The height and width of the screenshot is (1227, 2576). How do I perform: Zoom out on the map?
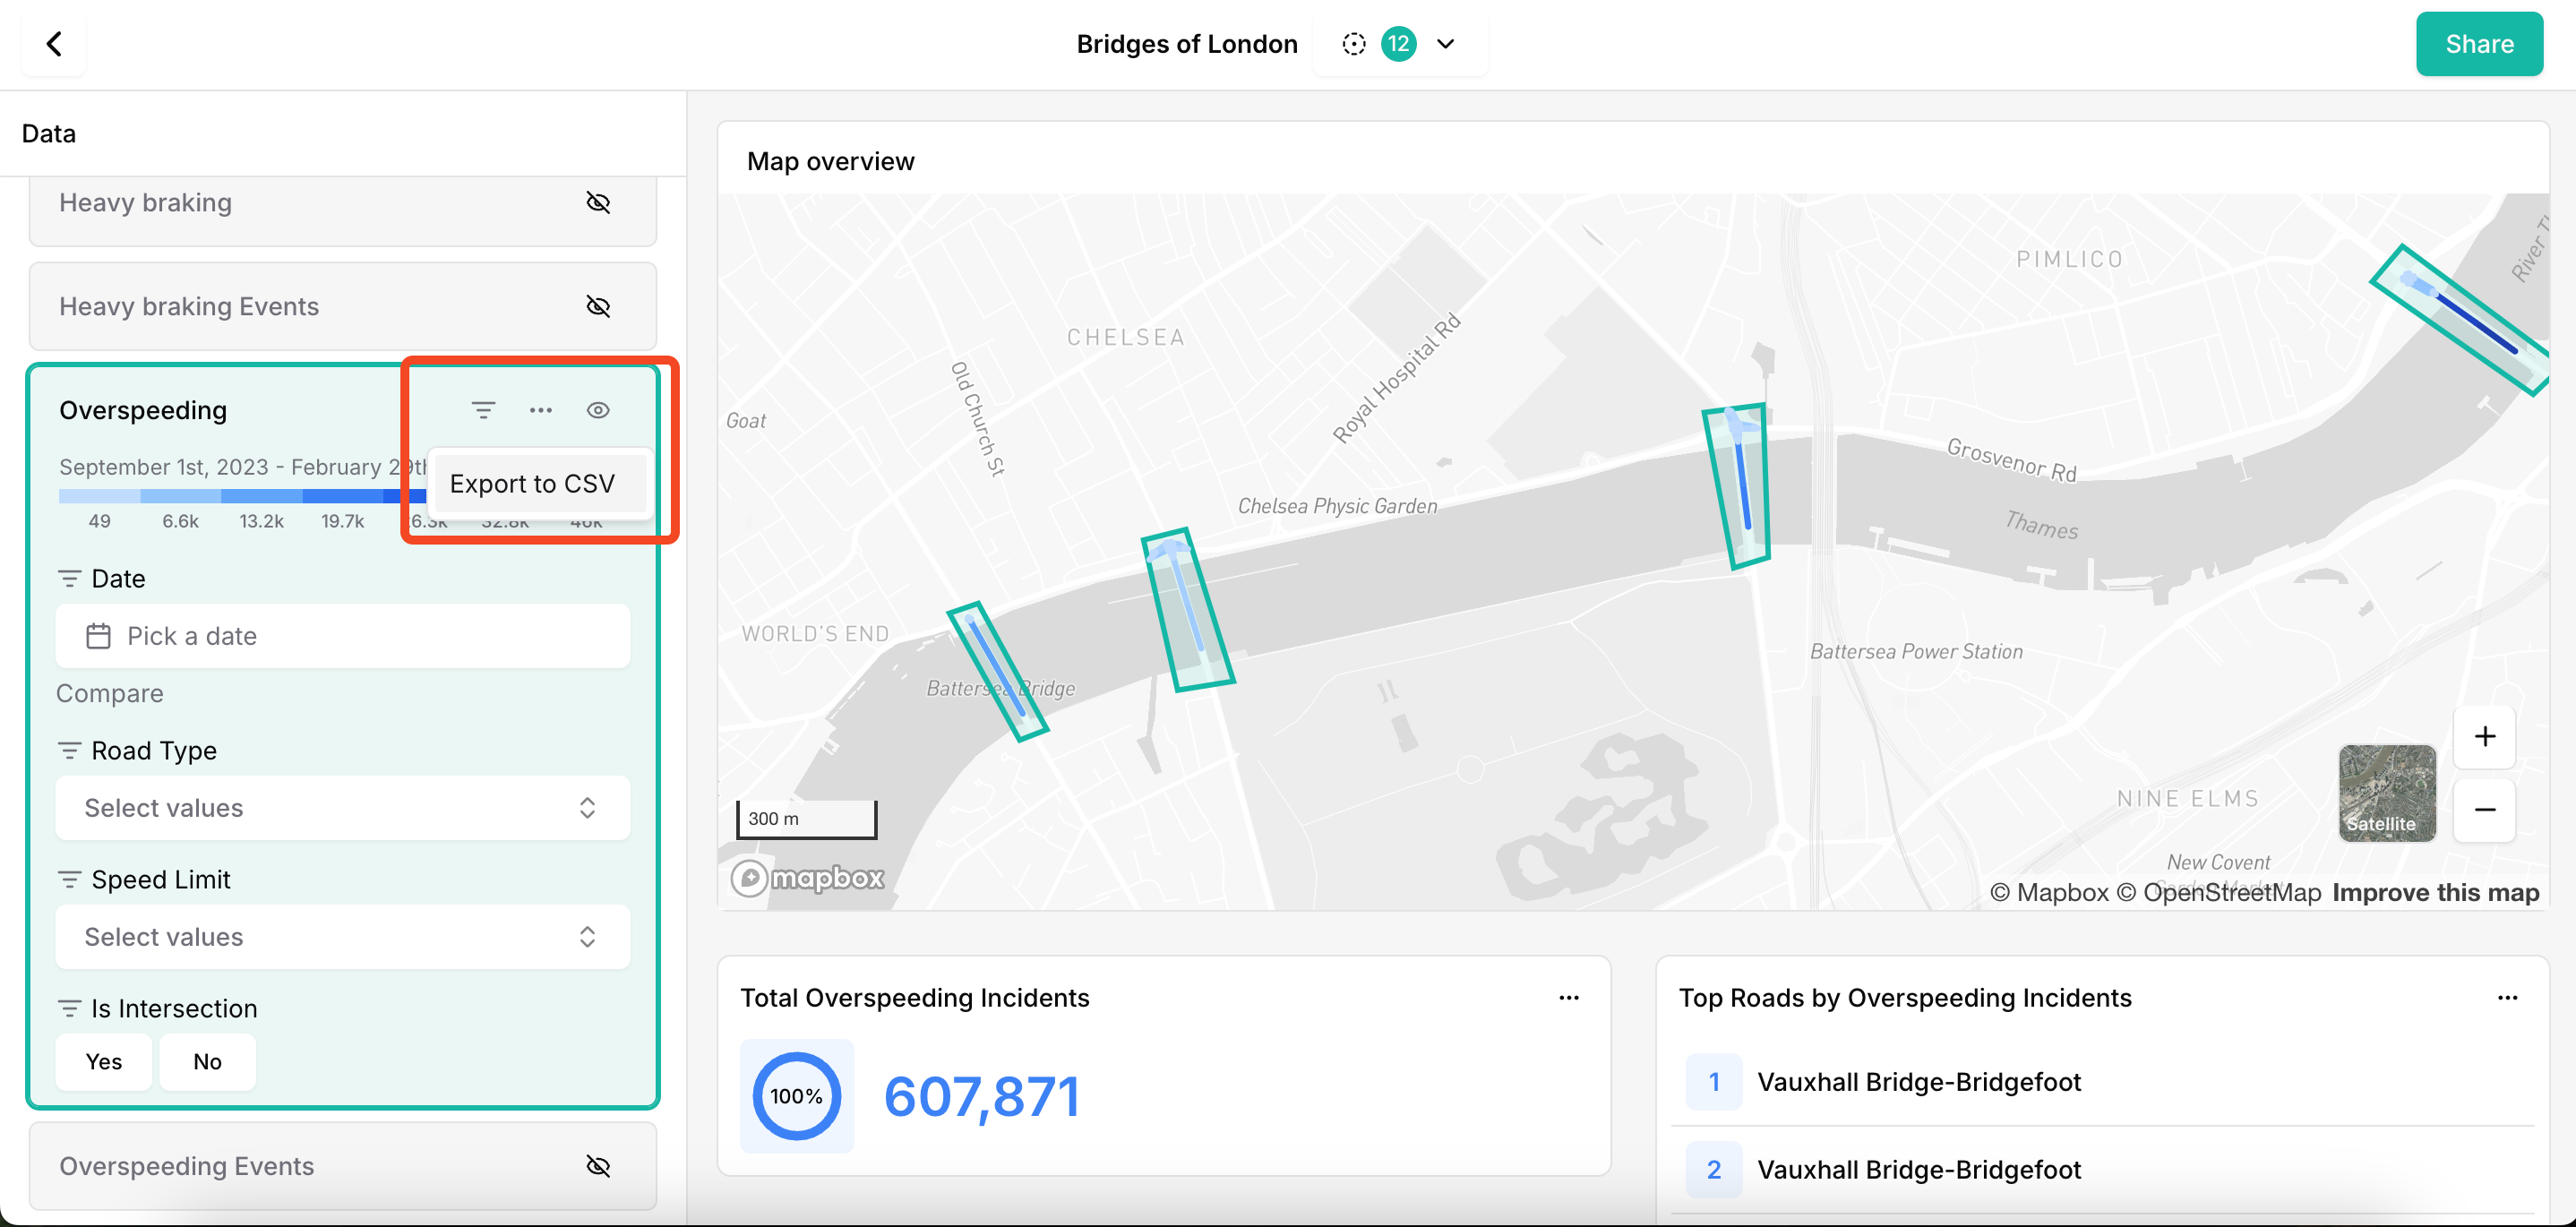2484,810
